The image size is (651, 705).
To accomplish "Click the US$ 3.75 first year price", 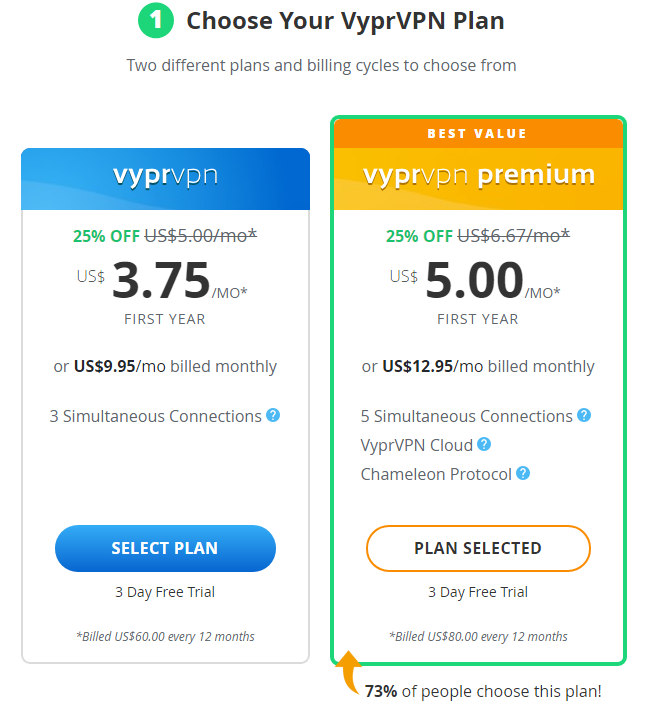I will coord(162,281).
